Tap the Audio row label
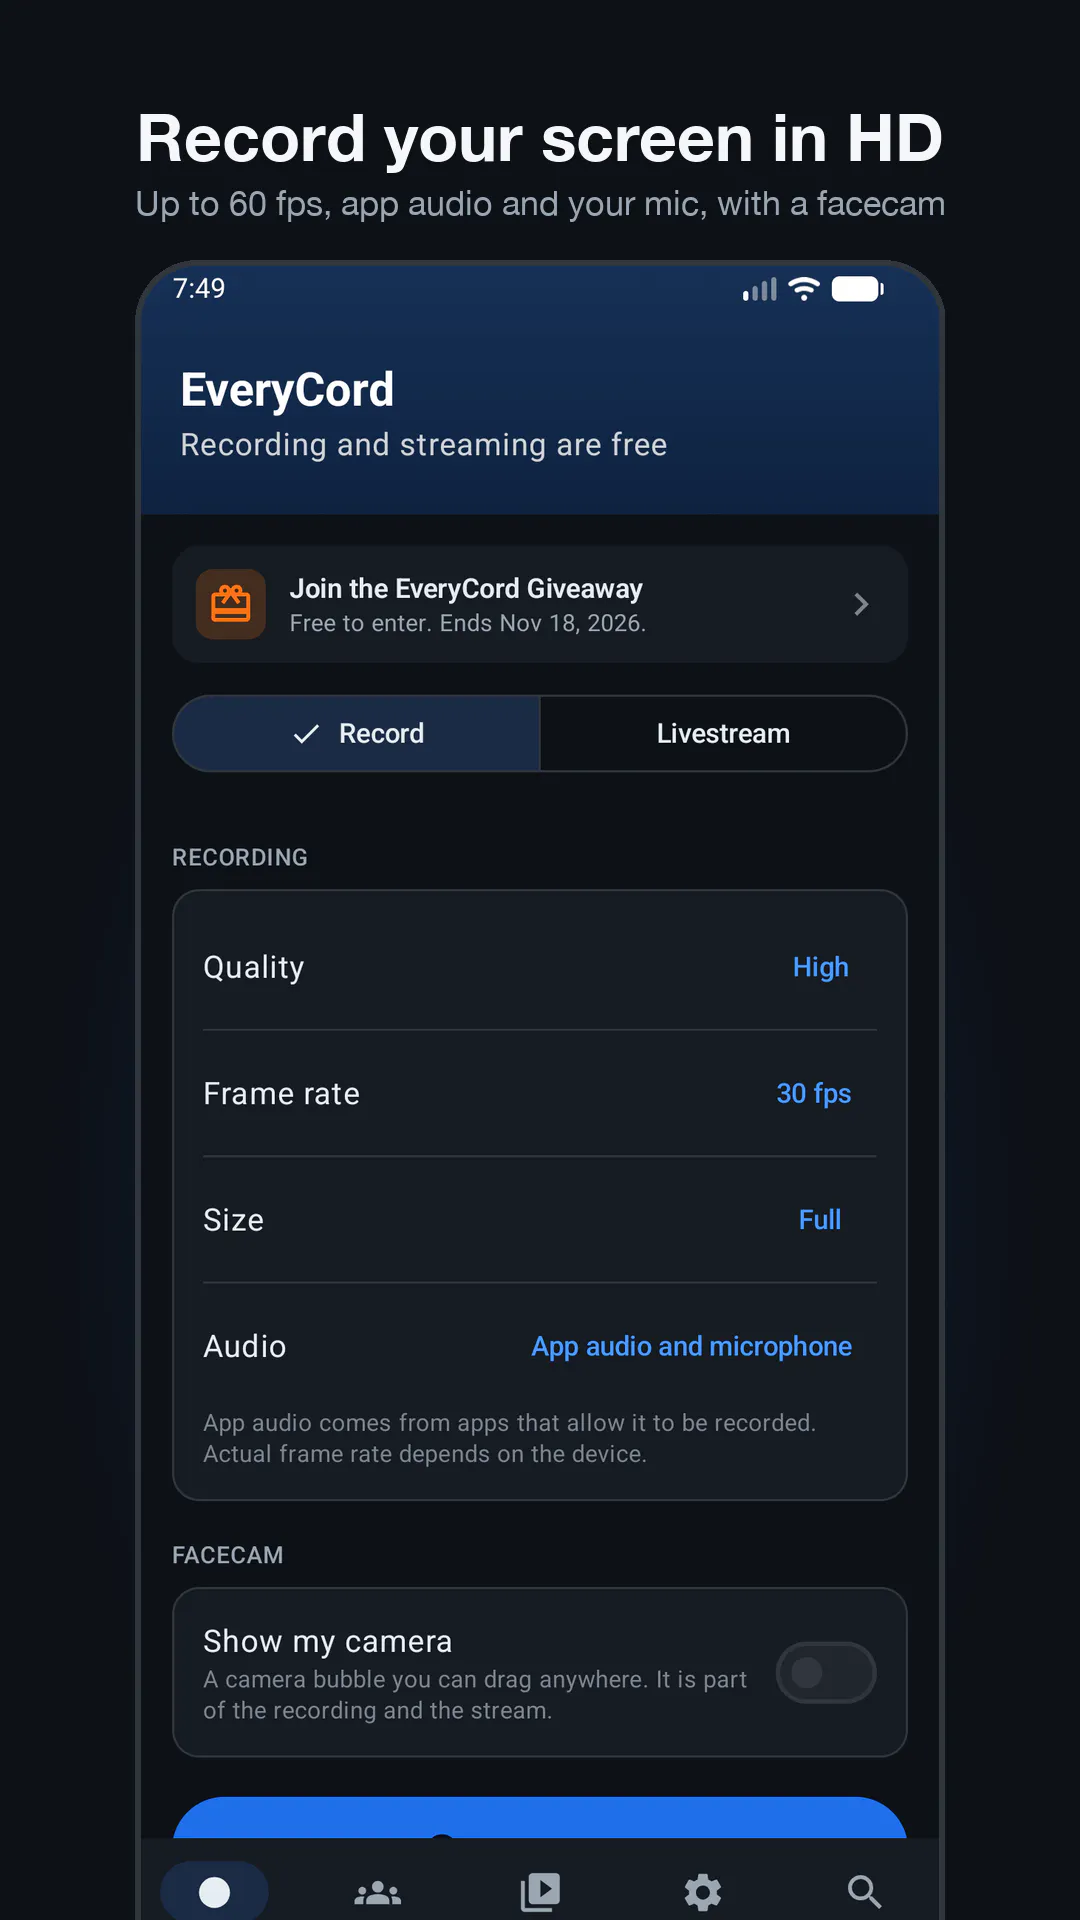 coord(245,1347)
